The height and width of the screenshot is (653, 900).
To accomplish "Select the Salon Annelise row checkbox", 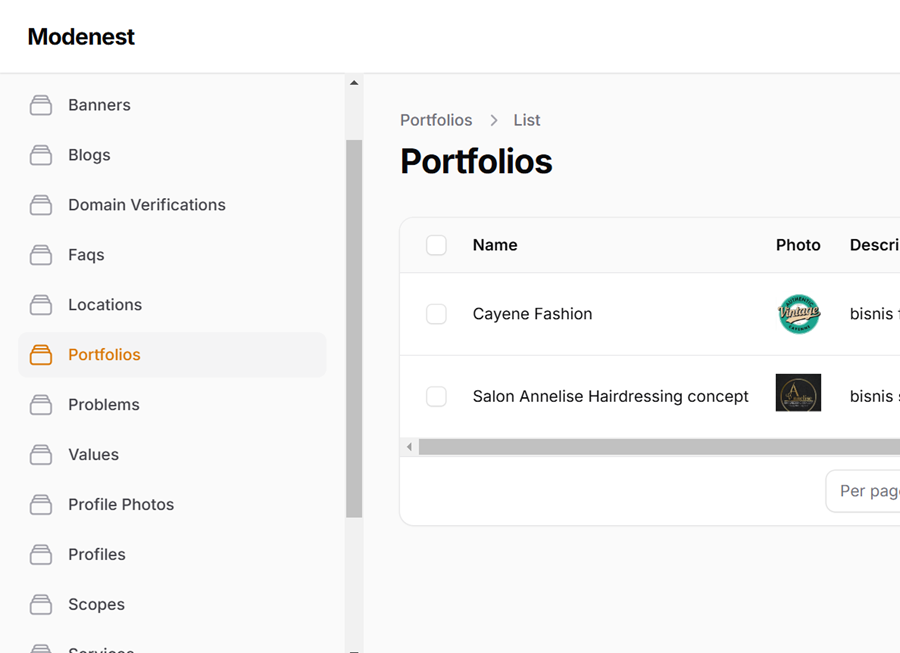I will click(x=436, y=397).
